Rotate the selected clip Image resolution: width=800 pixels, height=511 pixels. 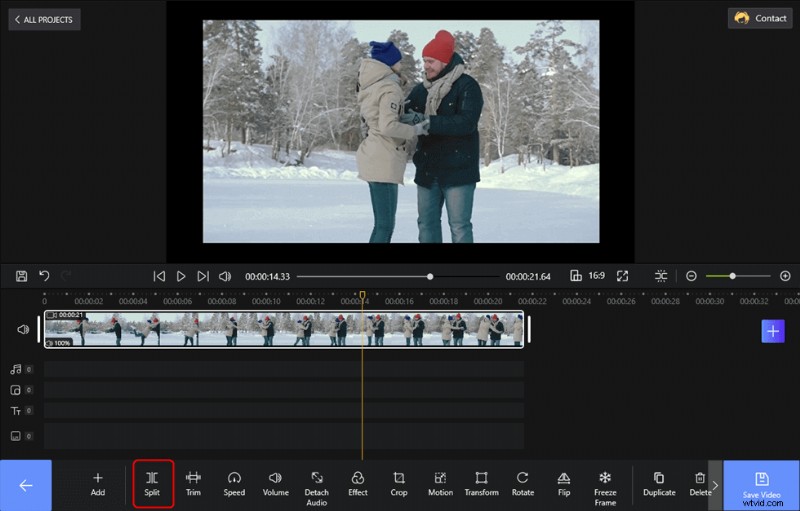coord(522,484)
